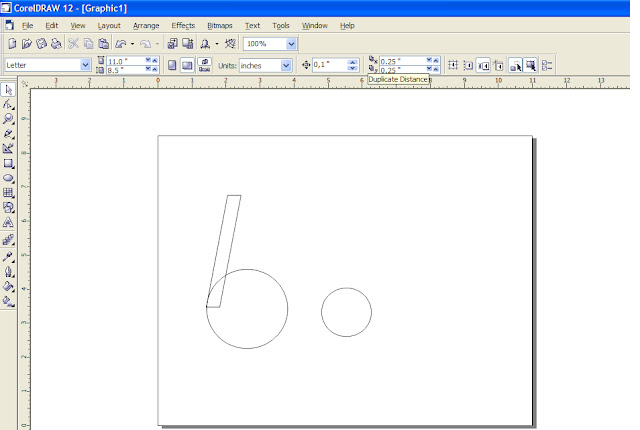The image size is (640, 430).
Task: Open the Text menu
Action: tap(252, 26)
